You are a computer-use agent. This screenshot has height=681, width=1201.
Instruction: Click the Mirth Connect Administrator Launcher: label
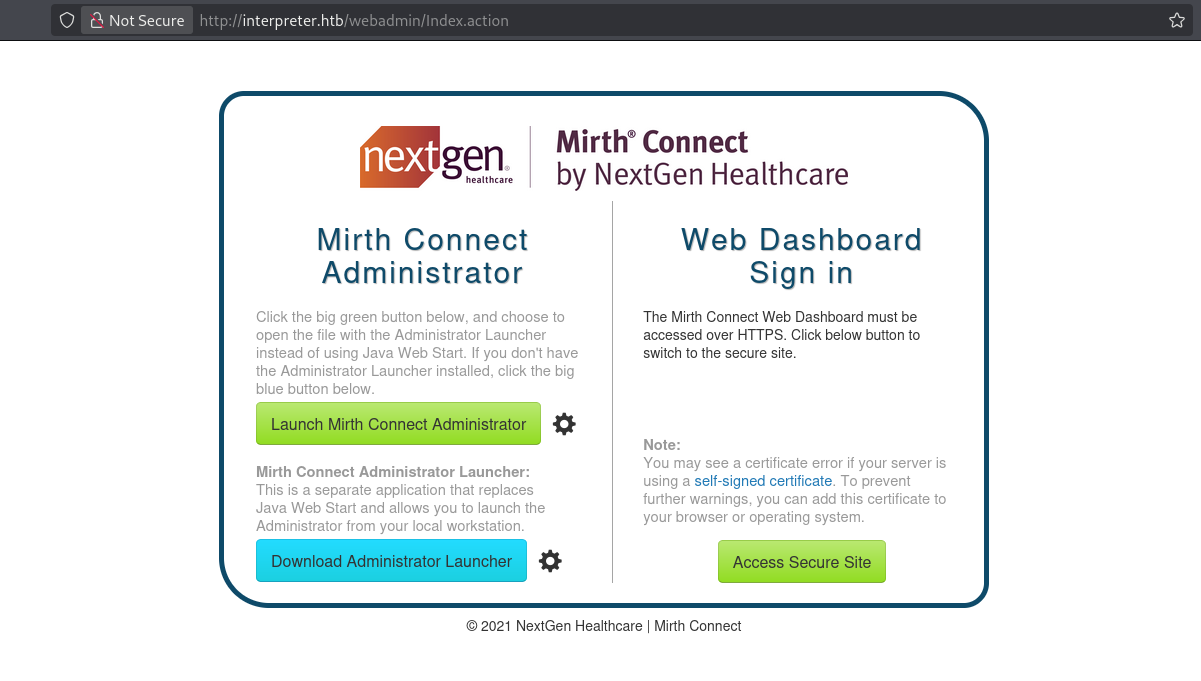click(x=393, y=472)
